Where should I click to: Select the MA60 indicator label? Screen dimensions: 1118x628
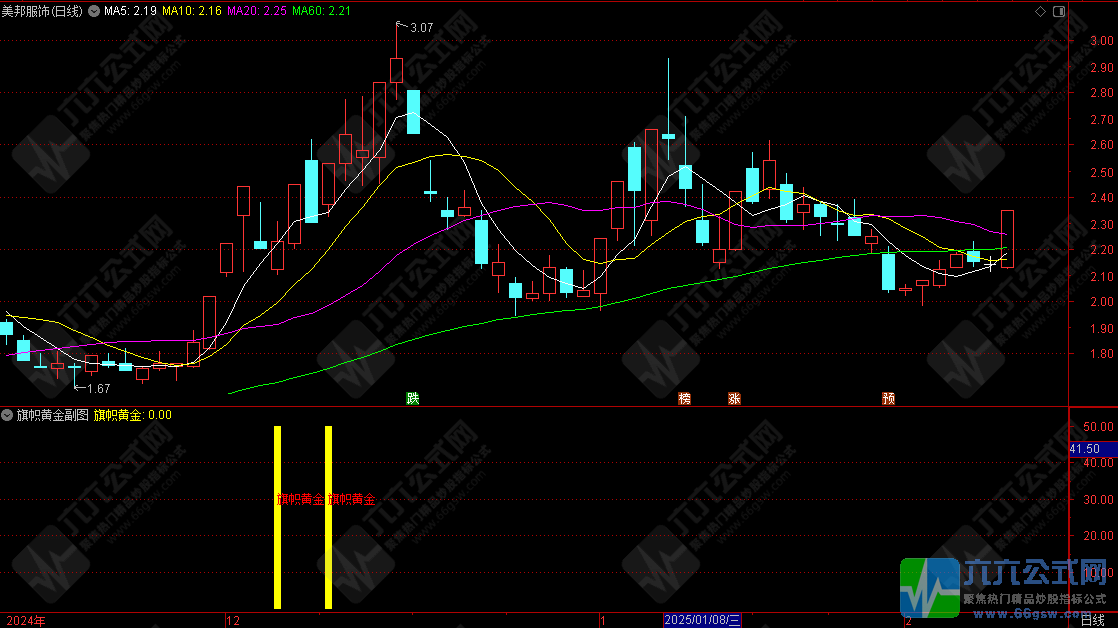[320, 11]
